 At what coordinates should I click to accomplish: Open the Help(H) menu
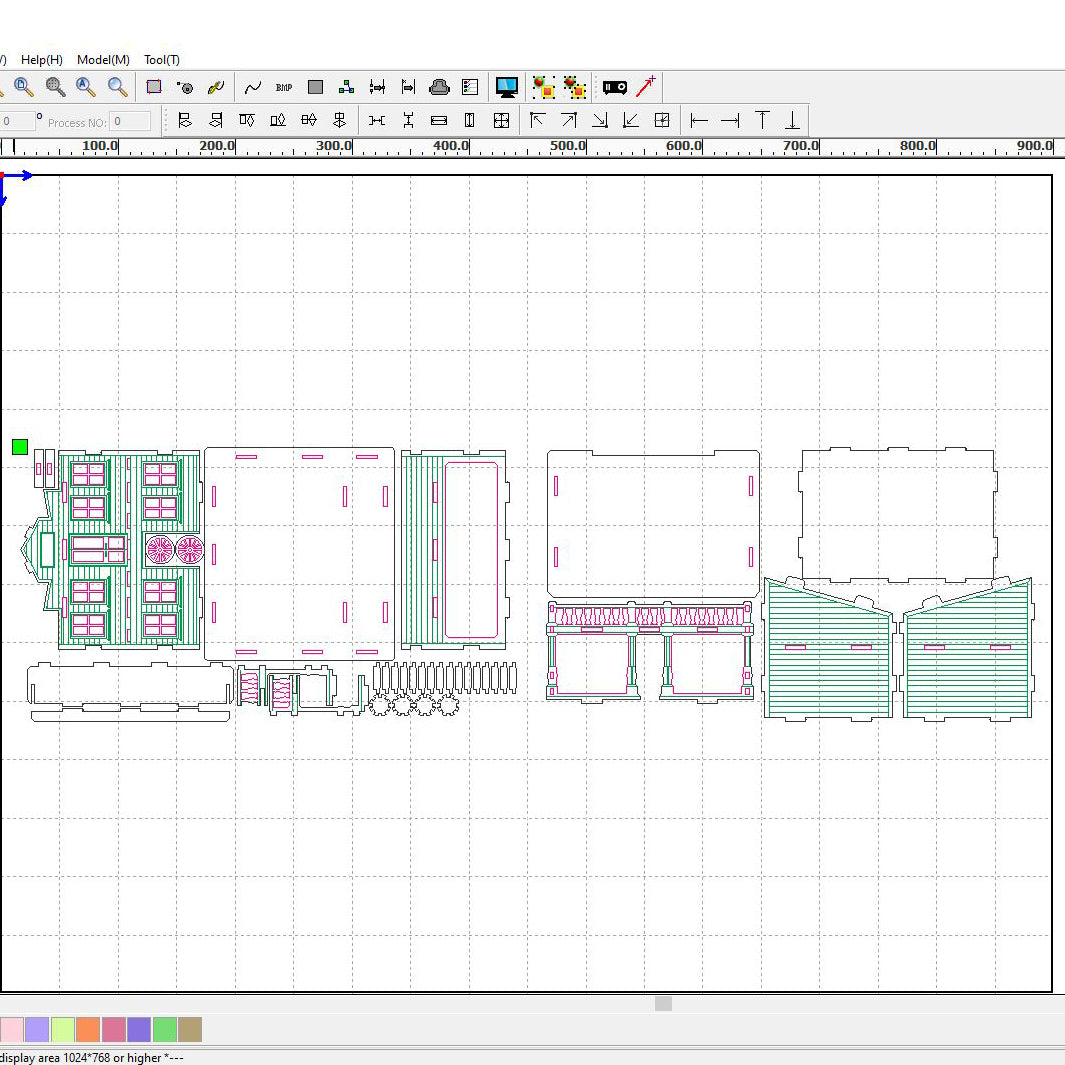[41, 59]
